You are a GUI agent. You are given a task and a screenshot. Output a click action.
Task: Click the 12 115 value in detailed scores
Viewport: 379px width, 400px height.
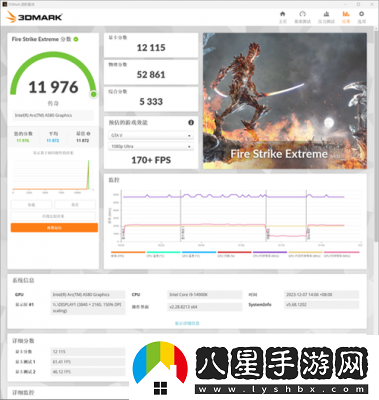coord(88,352)
